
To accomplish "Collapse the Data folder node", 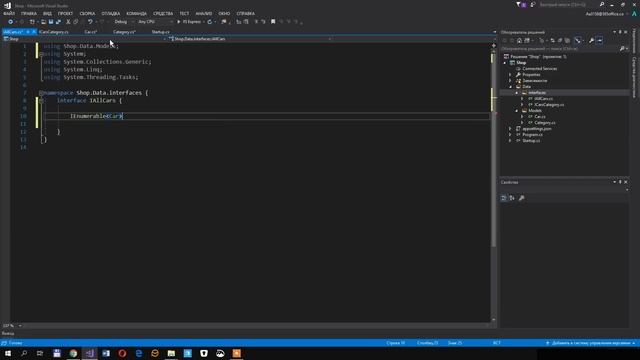I will [x=511, y=87].
